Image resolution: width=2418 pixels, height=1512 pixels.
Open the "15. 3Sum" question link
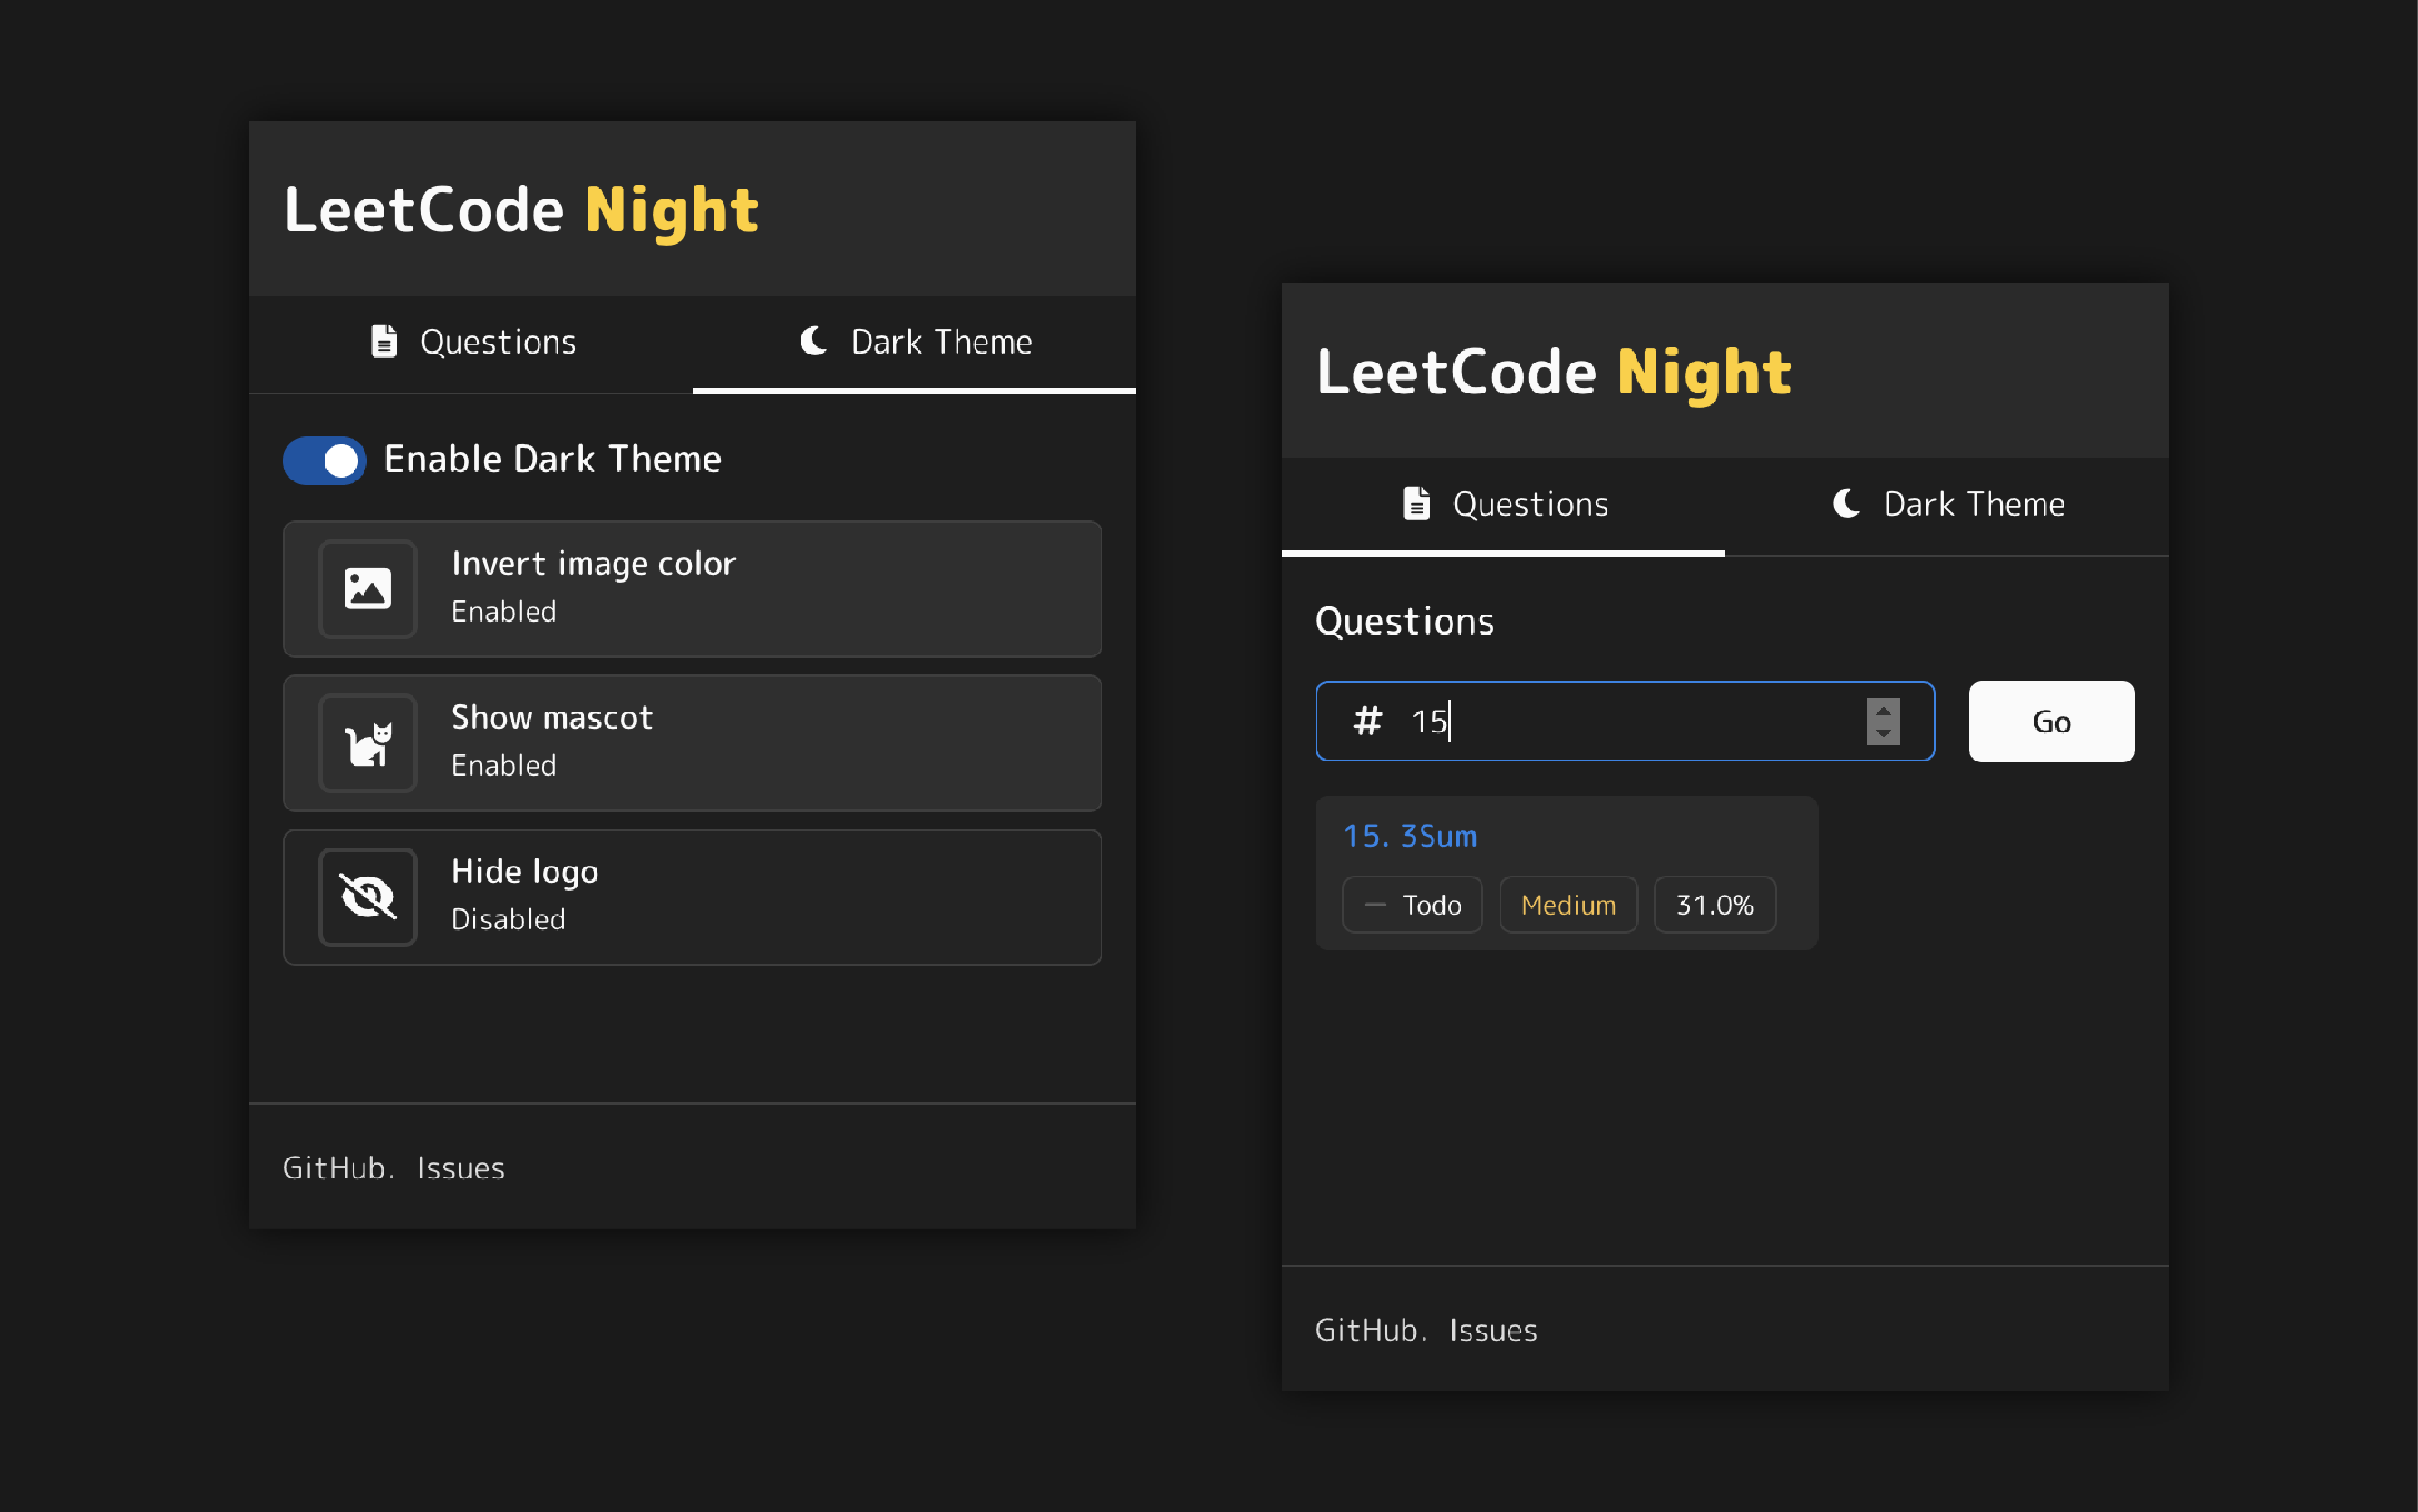pyautogui.click(x=1410, y=835)
